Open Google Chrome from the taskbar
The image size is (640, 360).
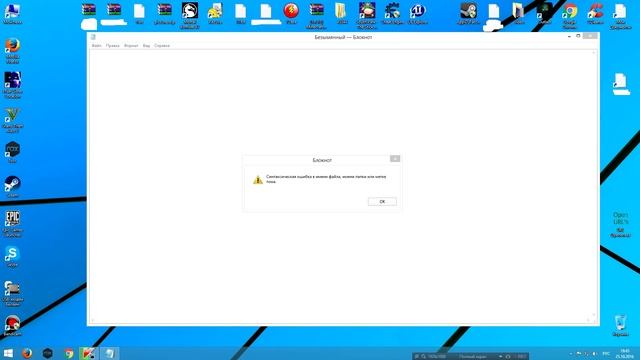pos(69,353)
